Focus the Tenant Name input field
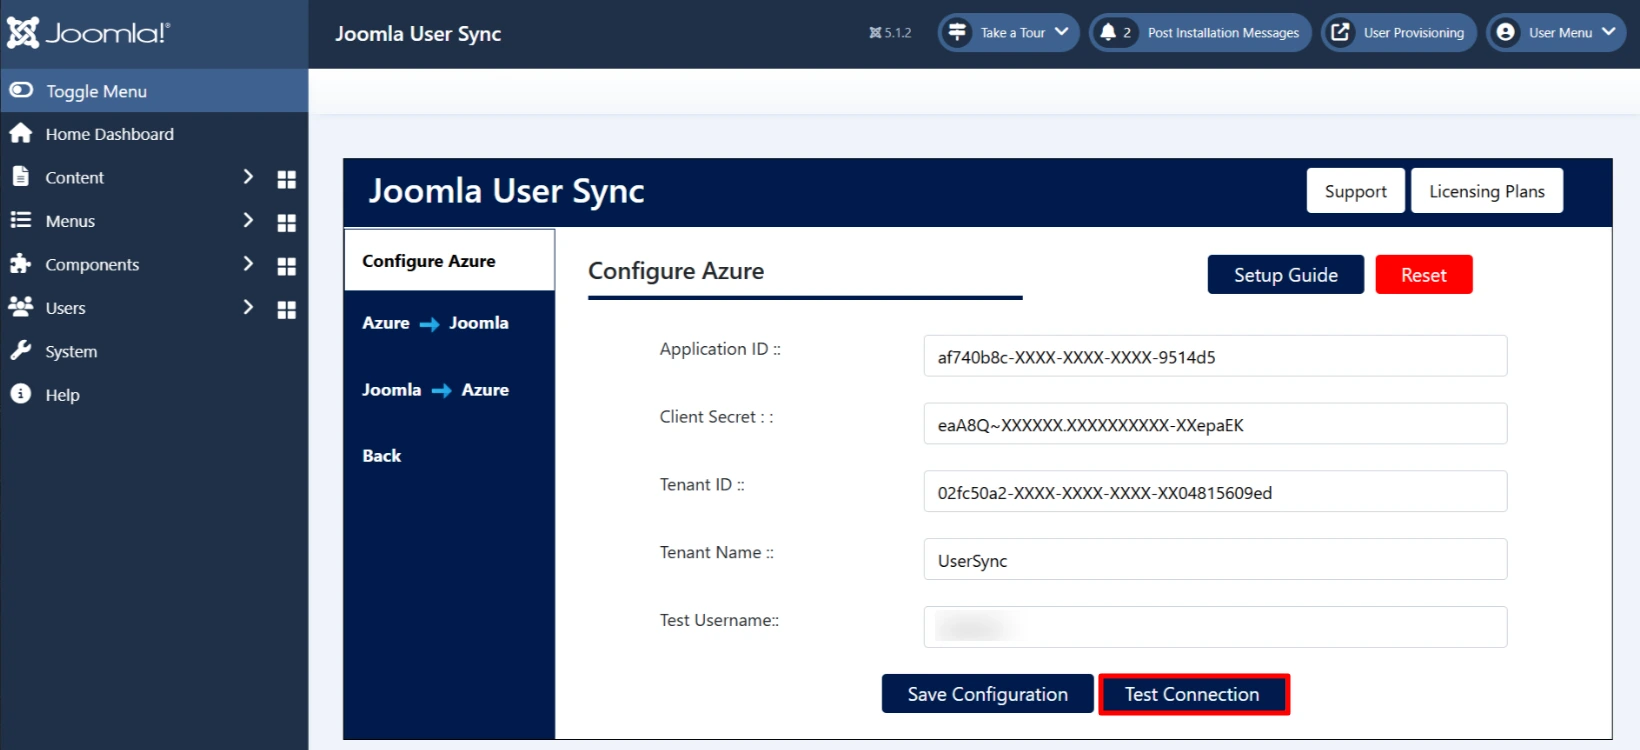The height and width of the screenshot is (750, 1640). pyautogui.click(x=1215, y=559)
